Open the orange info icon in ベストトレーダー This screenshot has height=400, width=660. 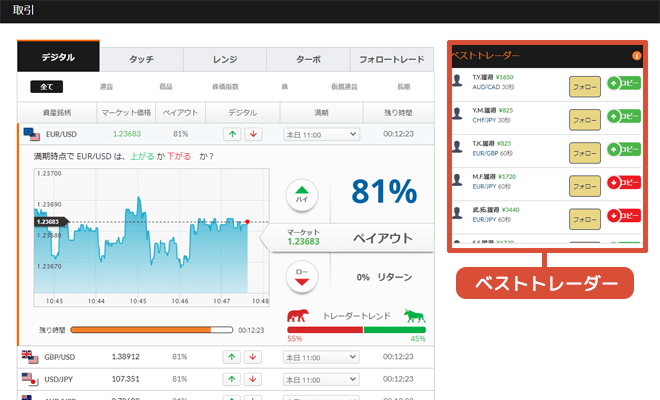tap(636, 56)
